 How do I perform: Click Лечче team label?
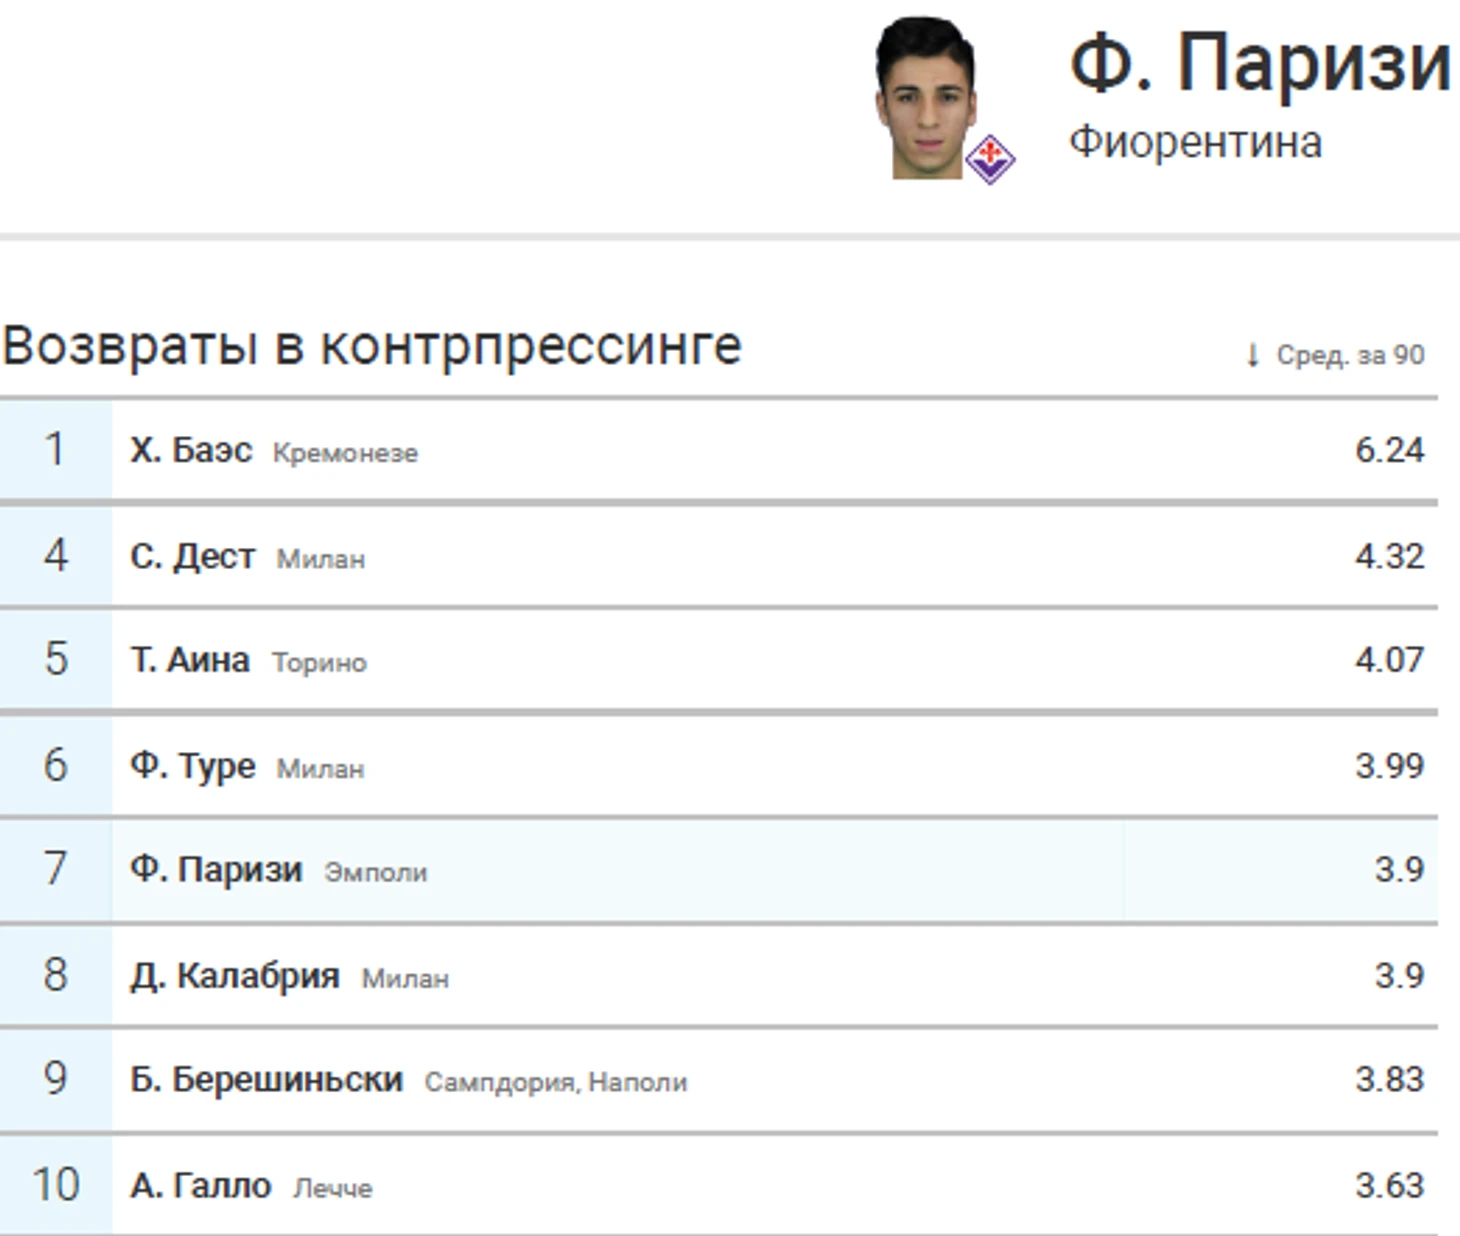pos(332,1189)
